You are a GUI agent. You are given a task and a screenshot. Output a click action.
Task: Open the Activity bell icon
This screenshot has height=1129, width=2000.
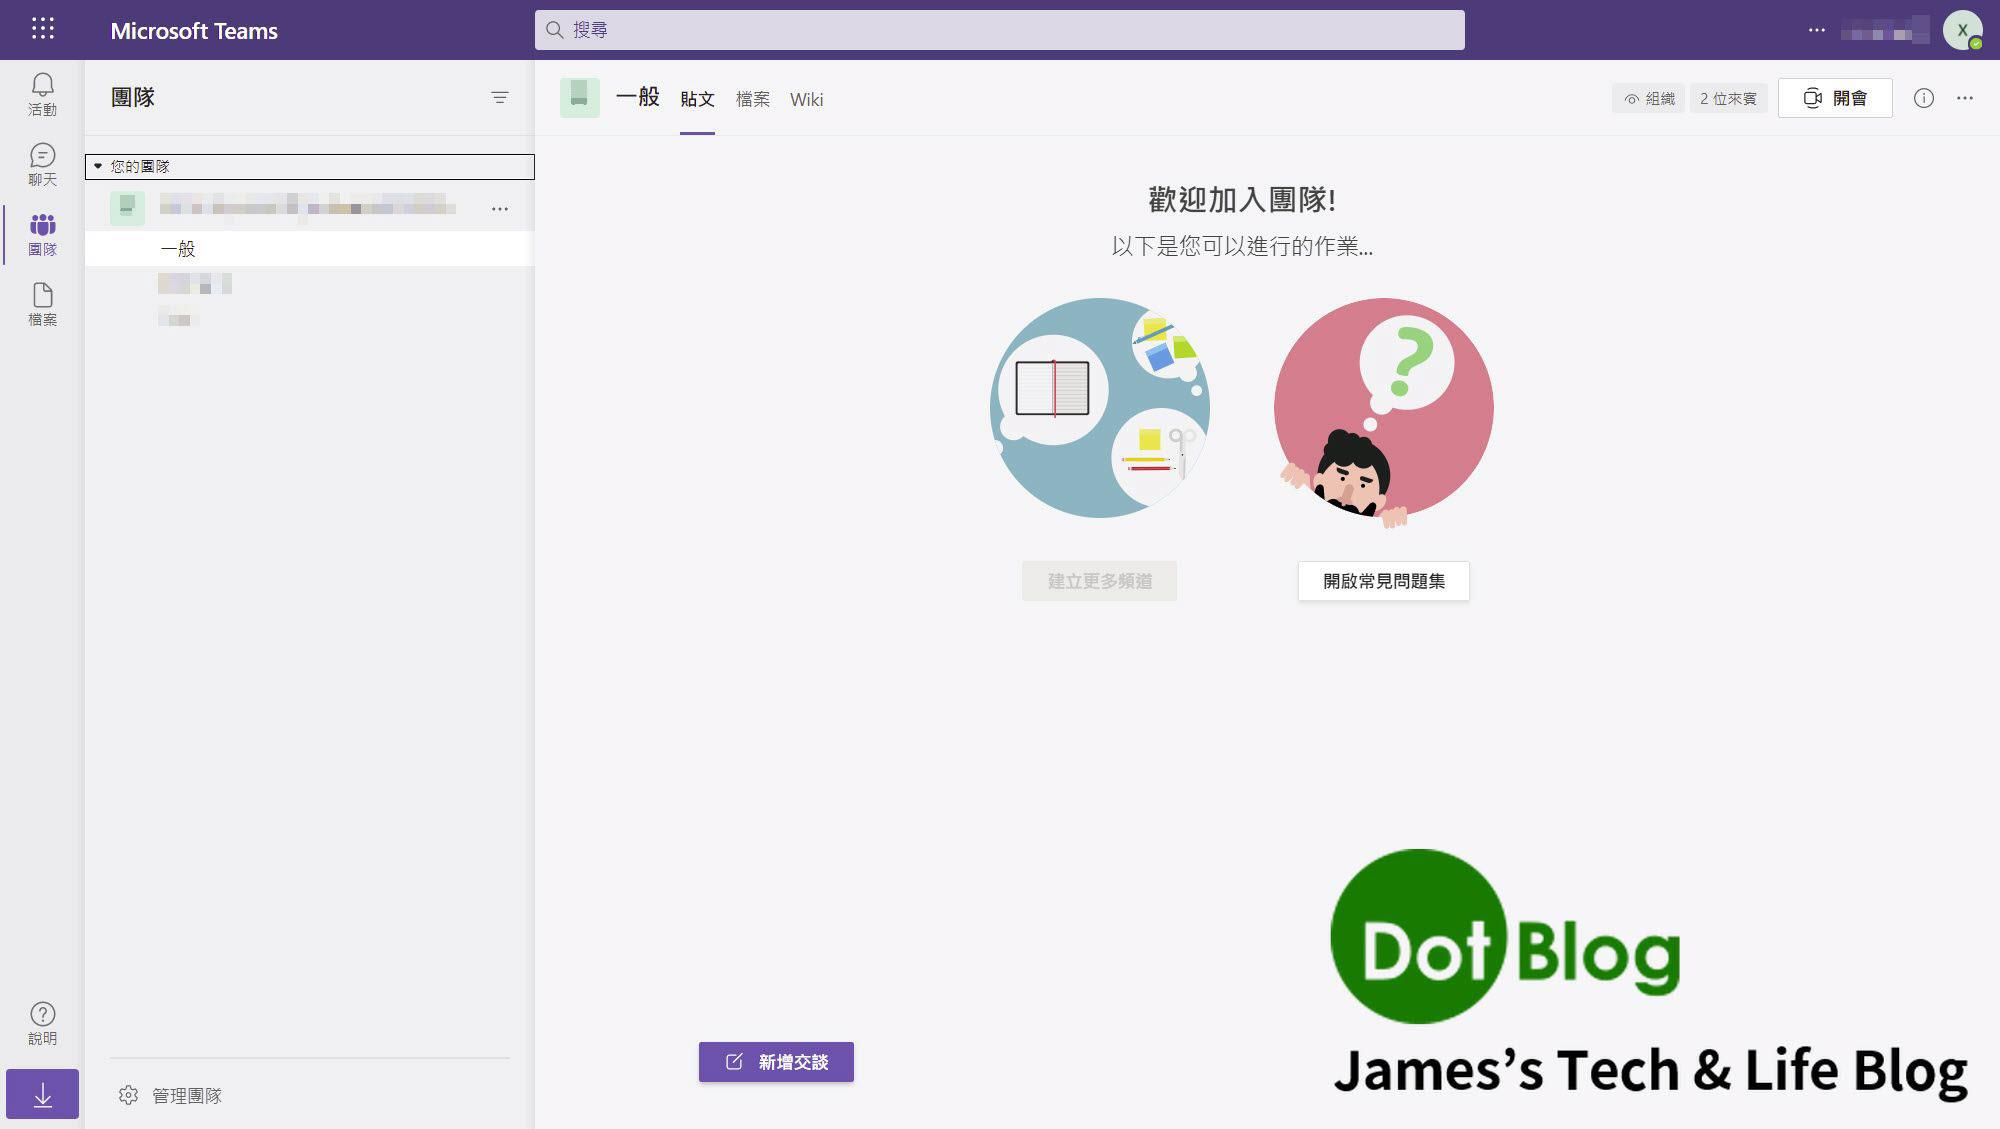(42, 94)
